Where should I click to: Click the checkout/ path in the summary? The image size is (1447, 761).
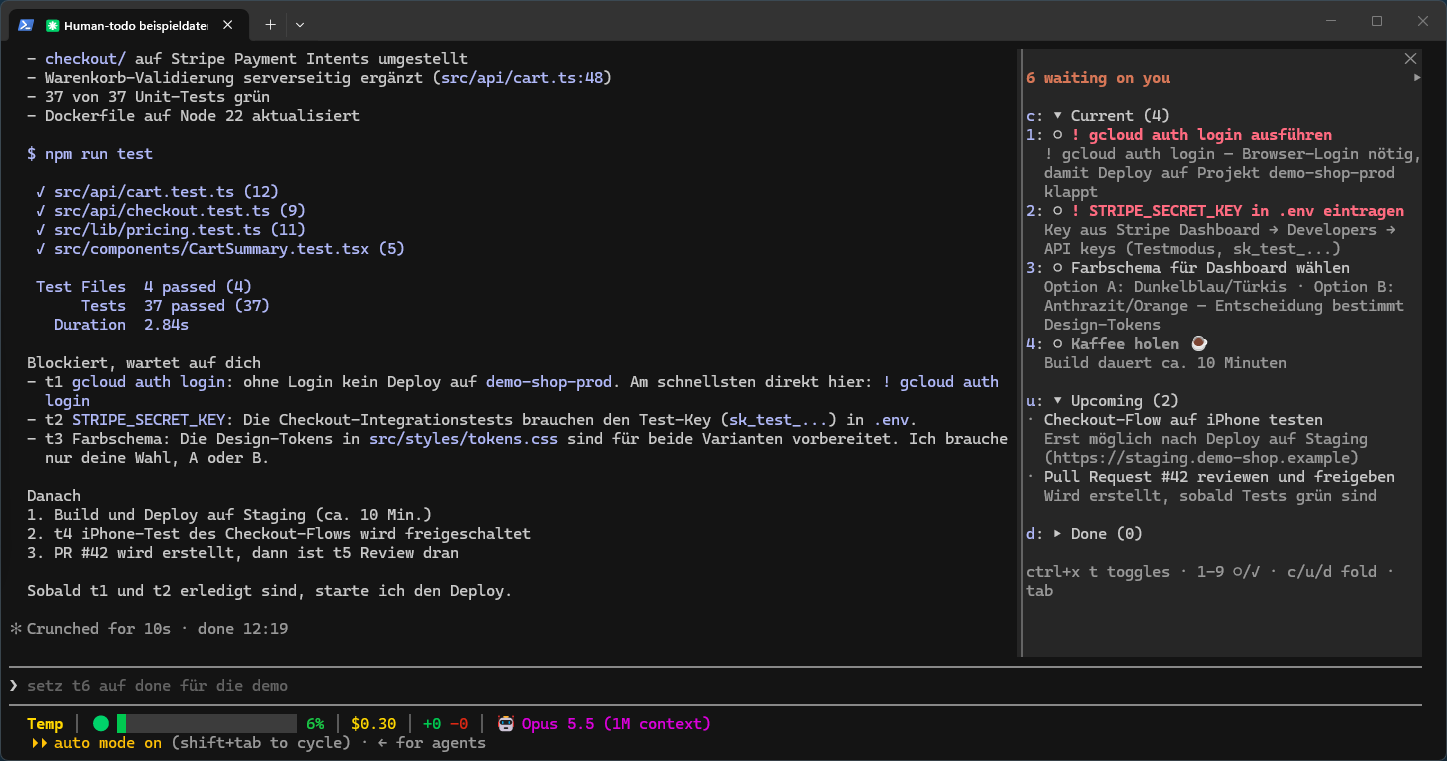85,59
